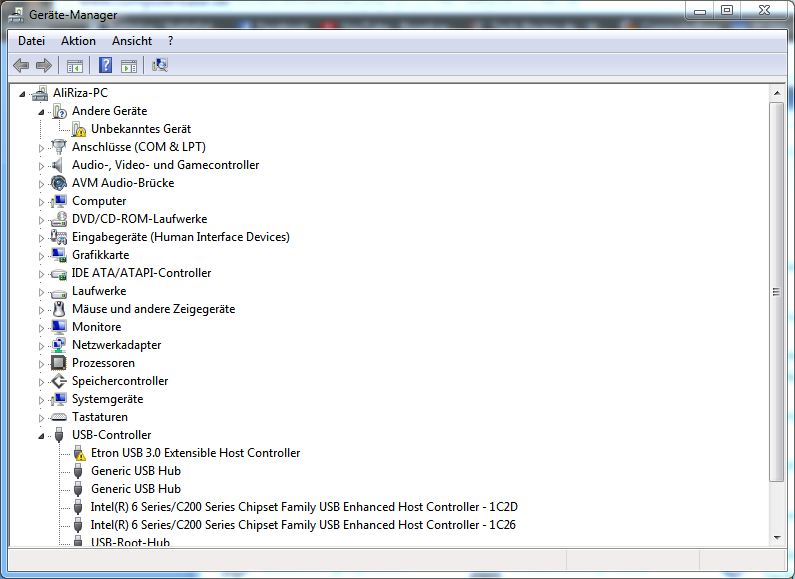Select the Intel USB Enhanced Host Controller - 1C2D

pos(304,507)
